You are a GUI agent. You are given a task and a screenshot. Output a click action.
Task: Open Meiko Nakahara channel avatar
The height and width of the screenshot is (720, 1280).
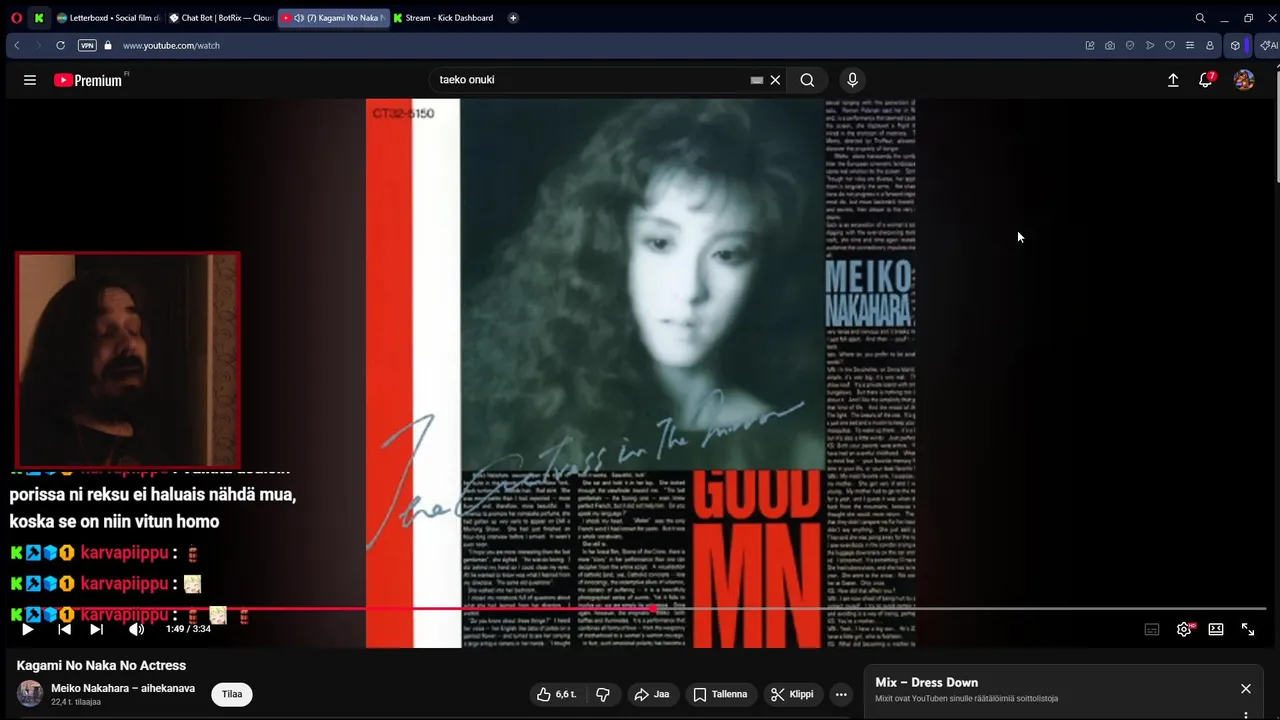pos(30,693)
